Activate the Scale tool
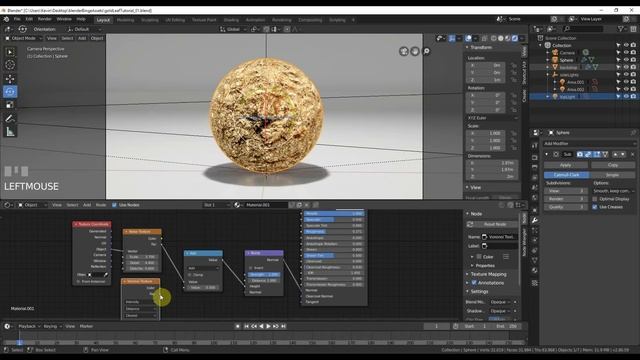This screenshot has height=360, width=640. pyautogui.click(x=10, y=105)
